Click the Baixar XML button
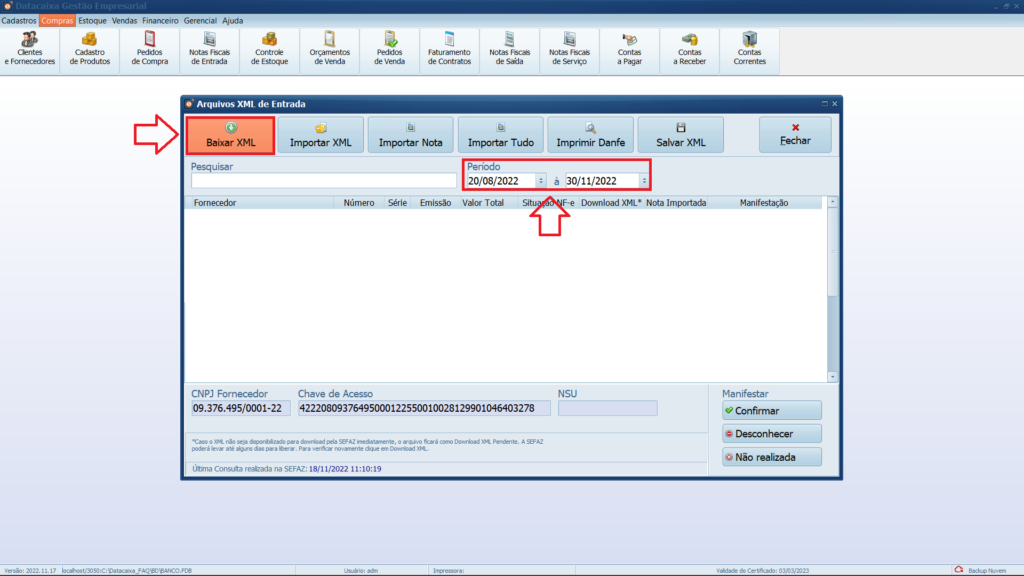1024x576 pixels. point(230,135)
